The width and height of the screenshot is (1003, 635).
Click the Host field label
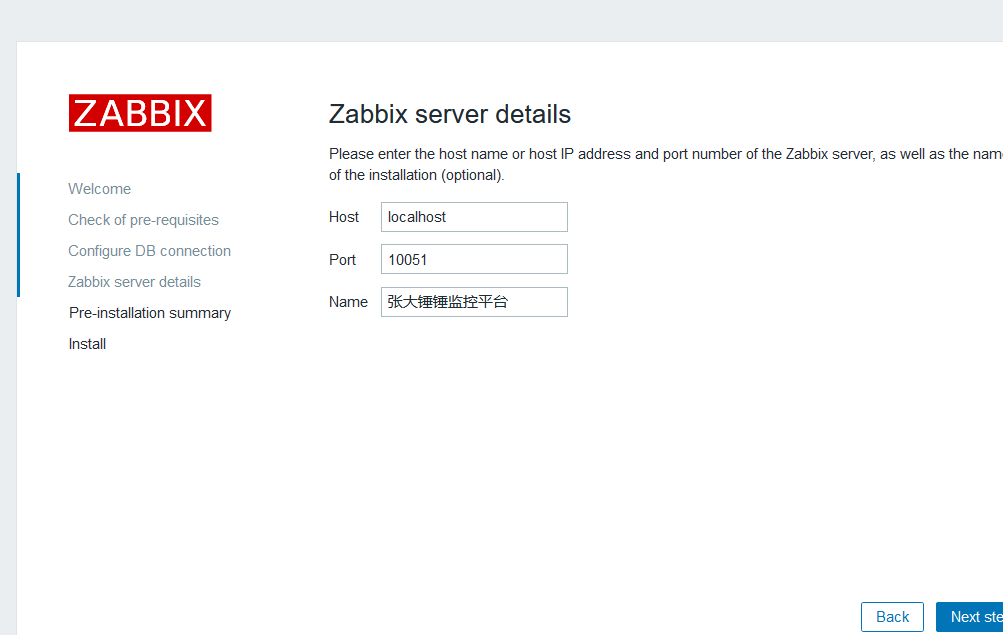344,216
